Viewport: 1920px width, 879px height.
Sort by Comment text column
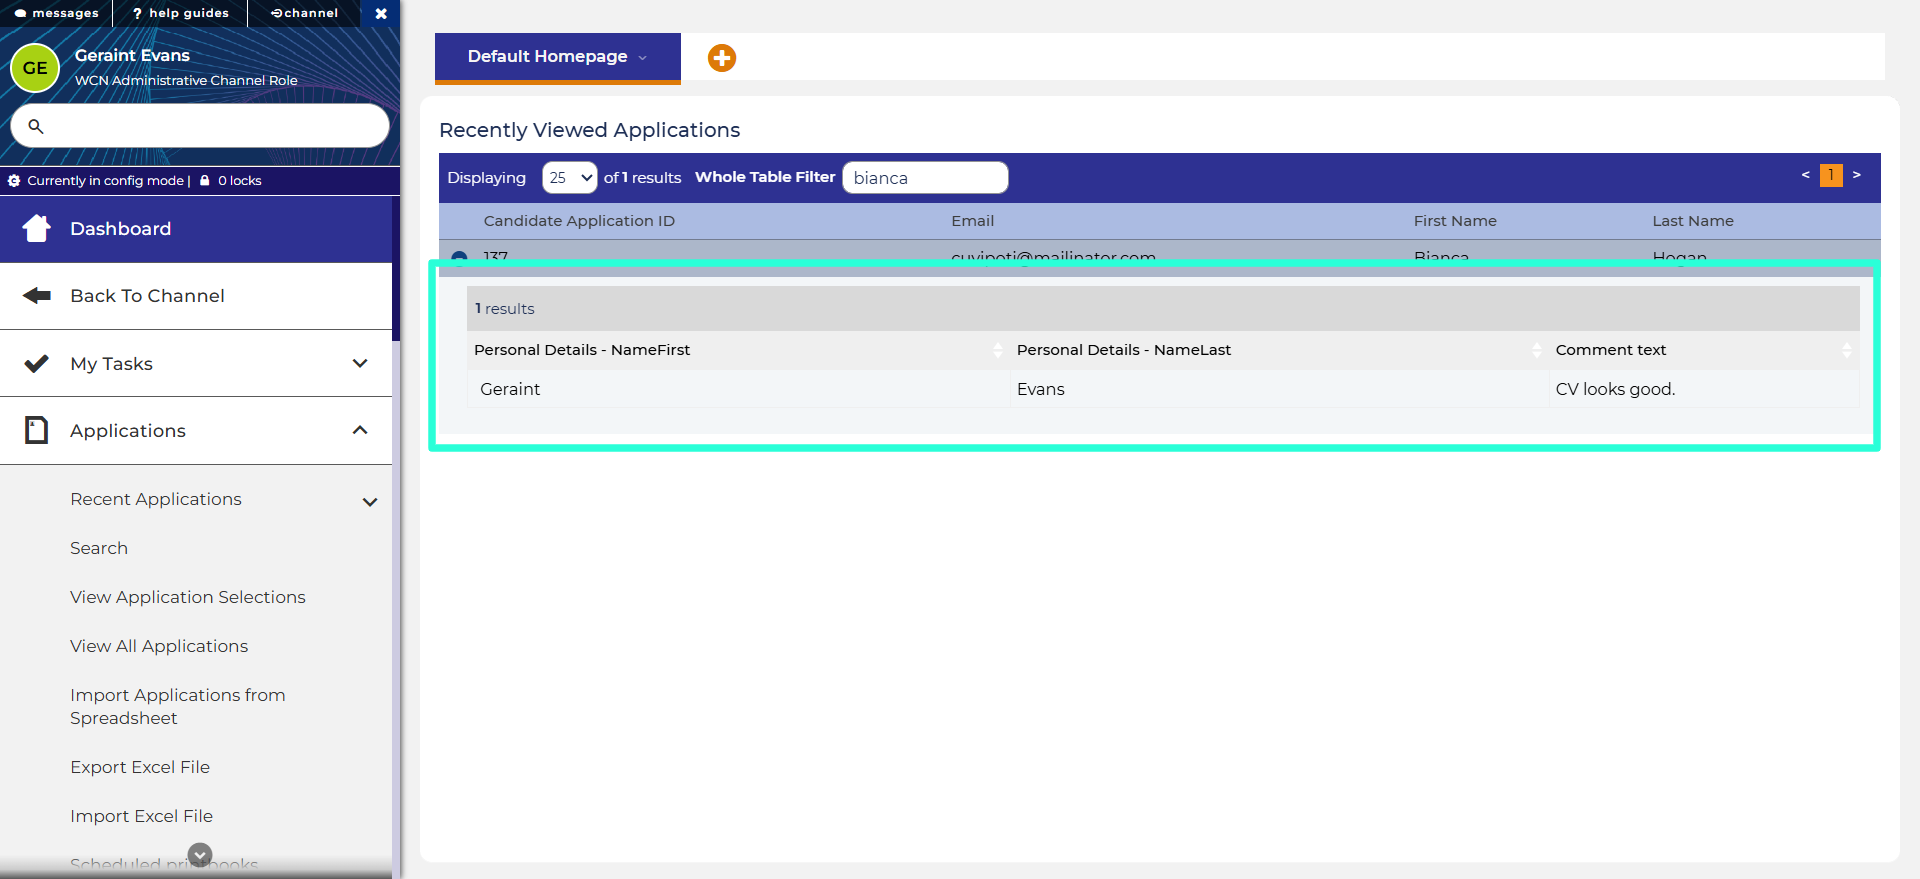pos(1704,350)
